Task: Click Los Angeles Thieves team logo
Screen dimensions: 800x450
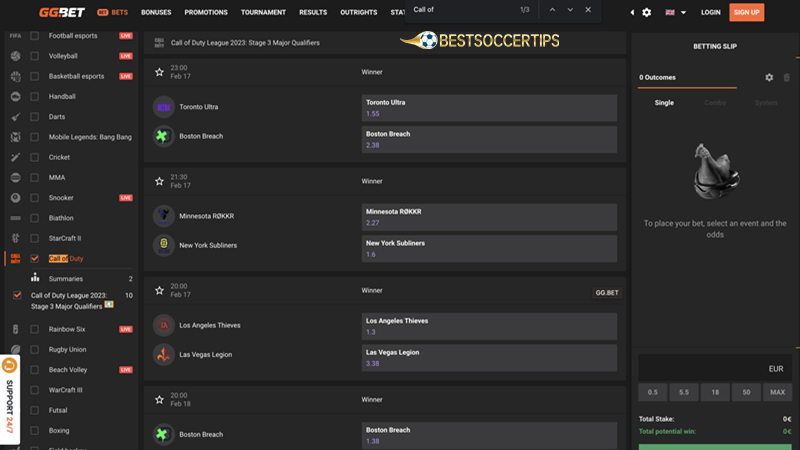Action: (x=164, y=325)
